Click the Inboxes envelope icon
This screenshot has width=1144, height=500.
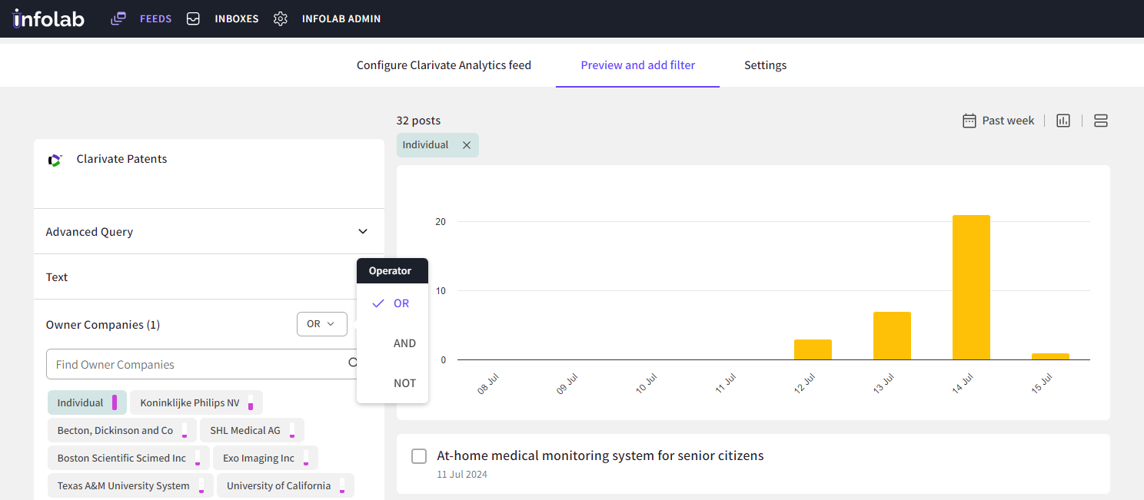pyautogui.click(x=193, y=19)
